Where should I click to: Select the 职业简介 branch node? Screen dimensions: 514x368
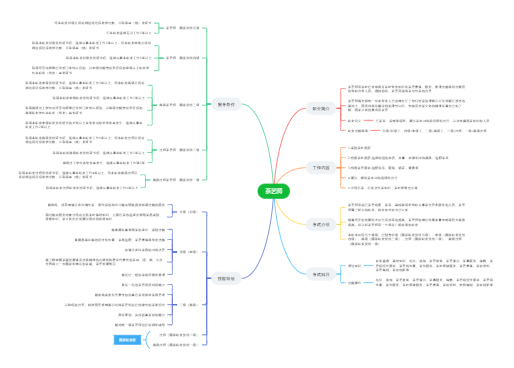pyautogui.click(x=321, y=109)
